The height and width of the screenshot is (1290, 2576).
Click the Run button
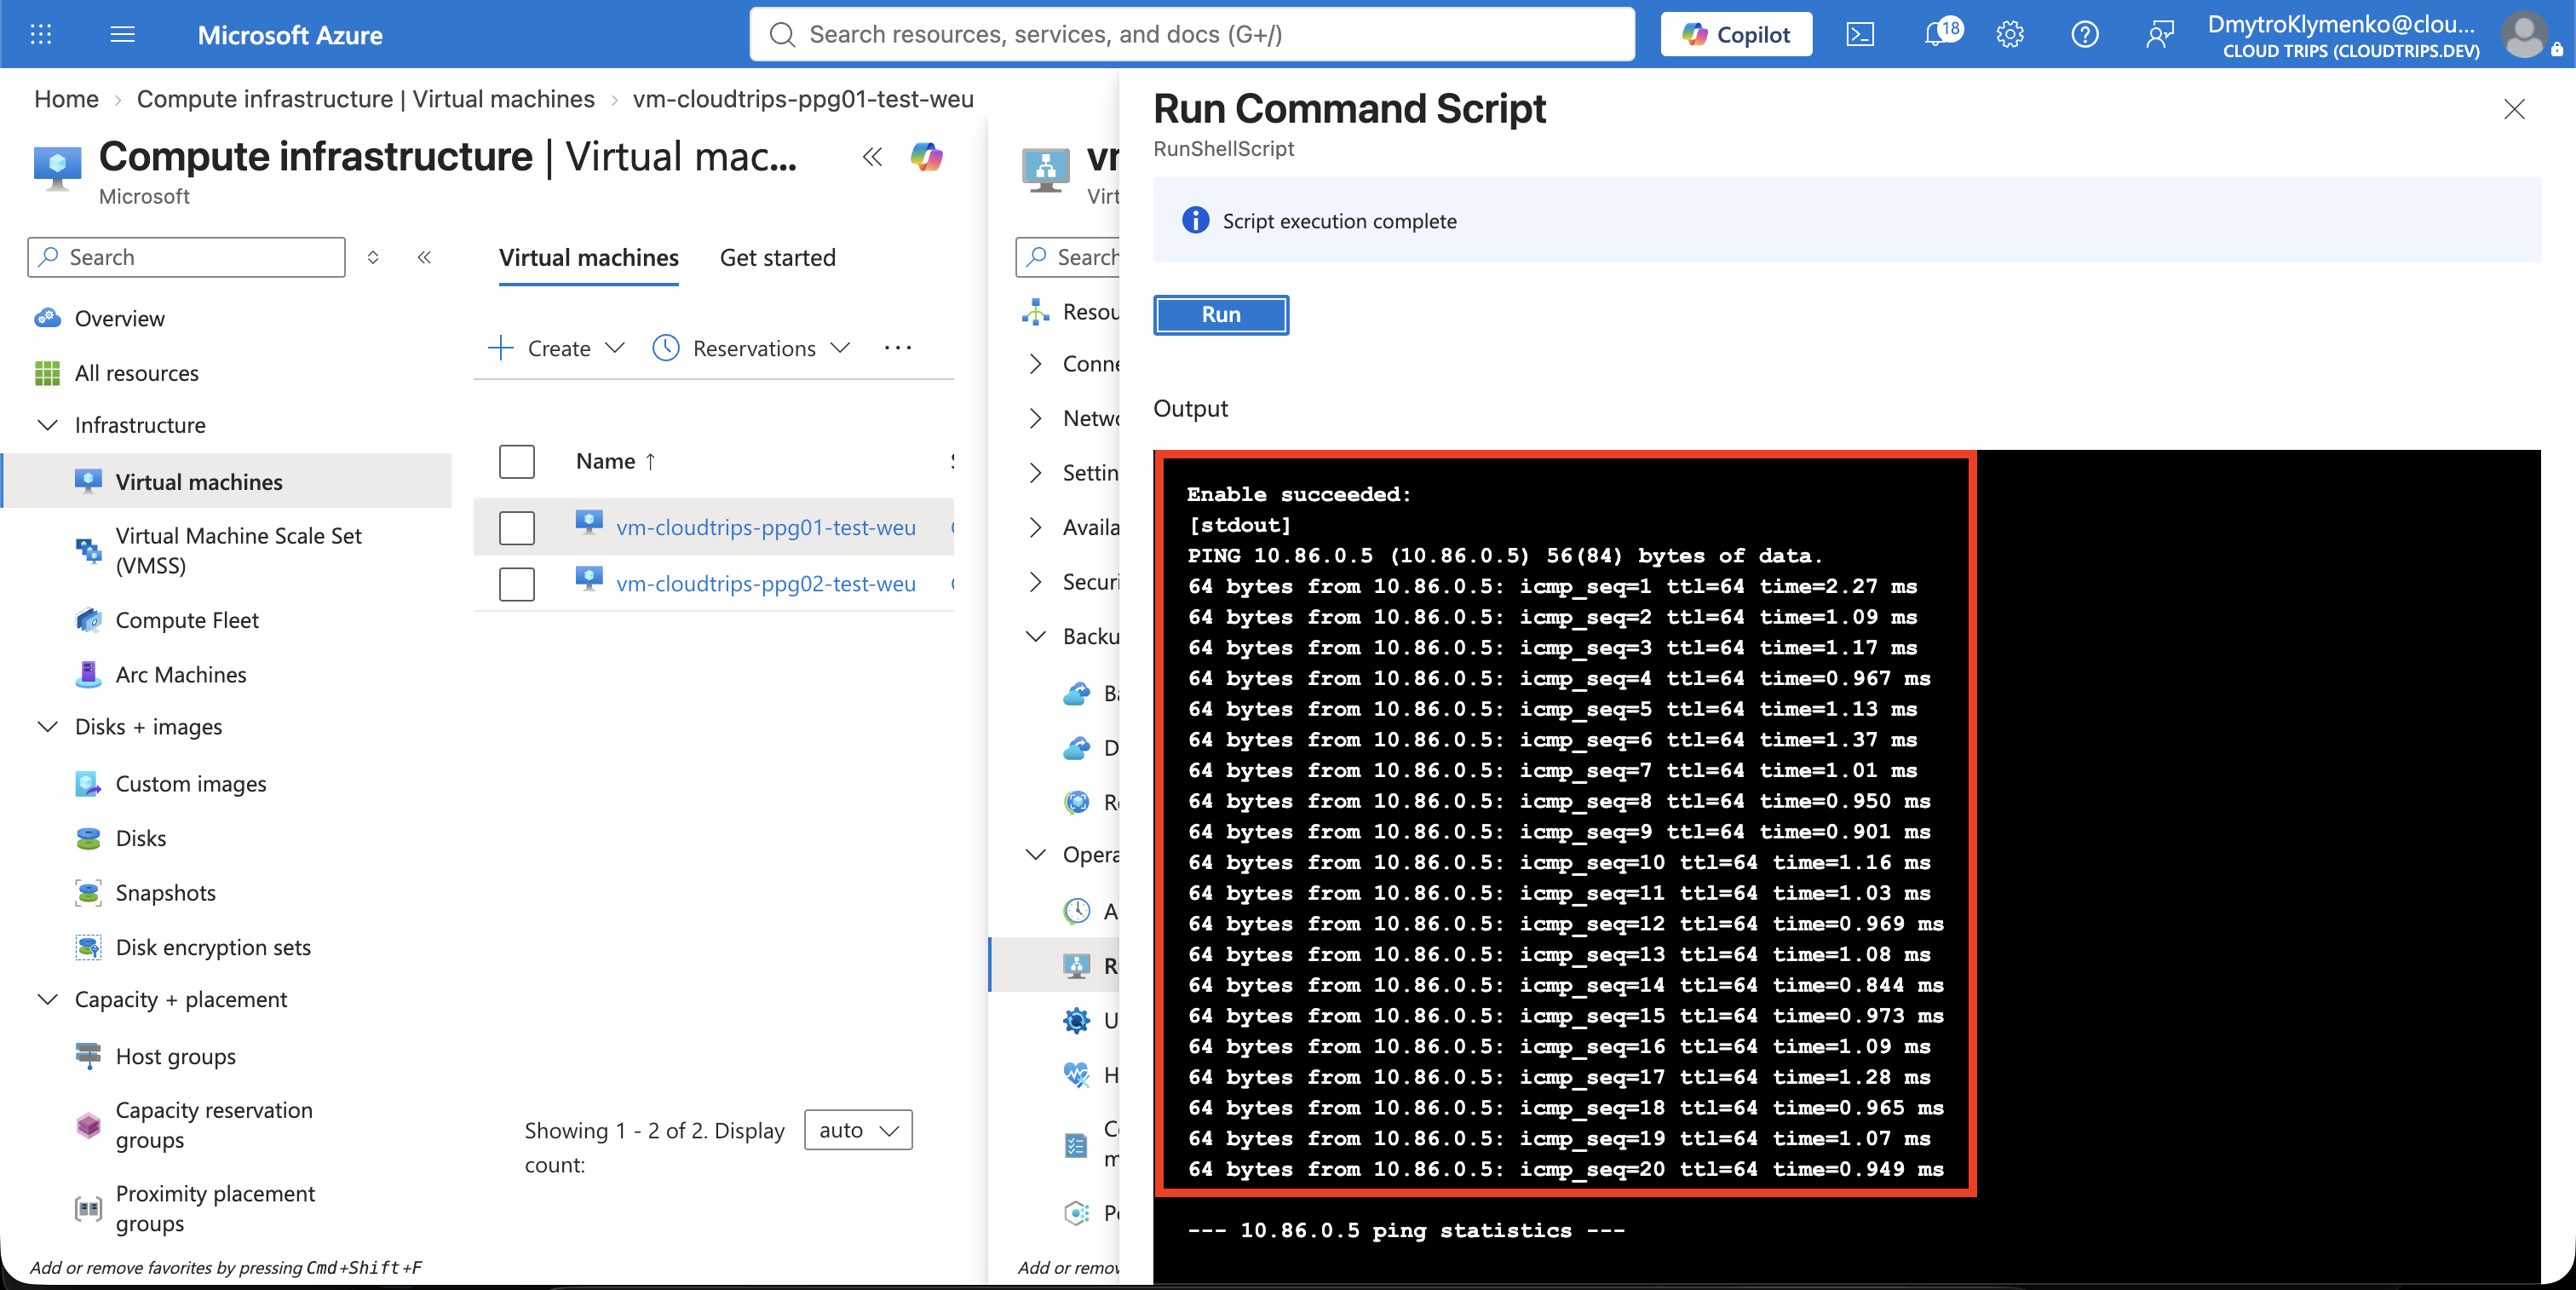click(x=1221, y=315)
